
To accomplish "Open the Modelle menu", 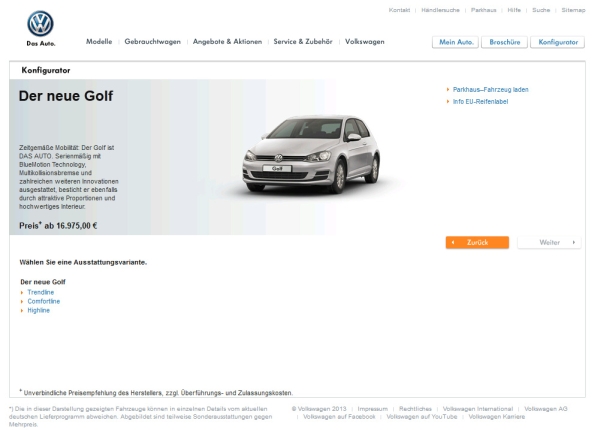I will [x=99, y=42].
